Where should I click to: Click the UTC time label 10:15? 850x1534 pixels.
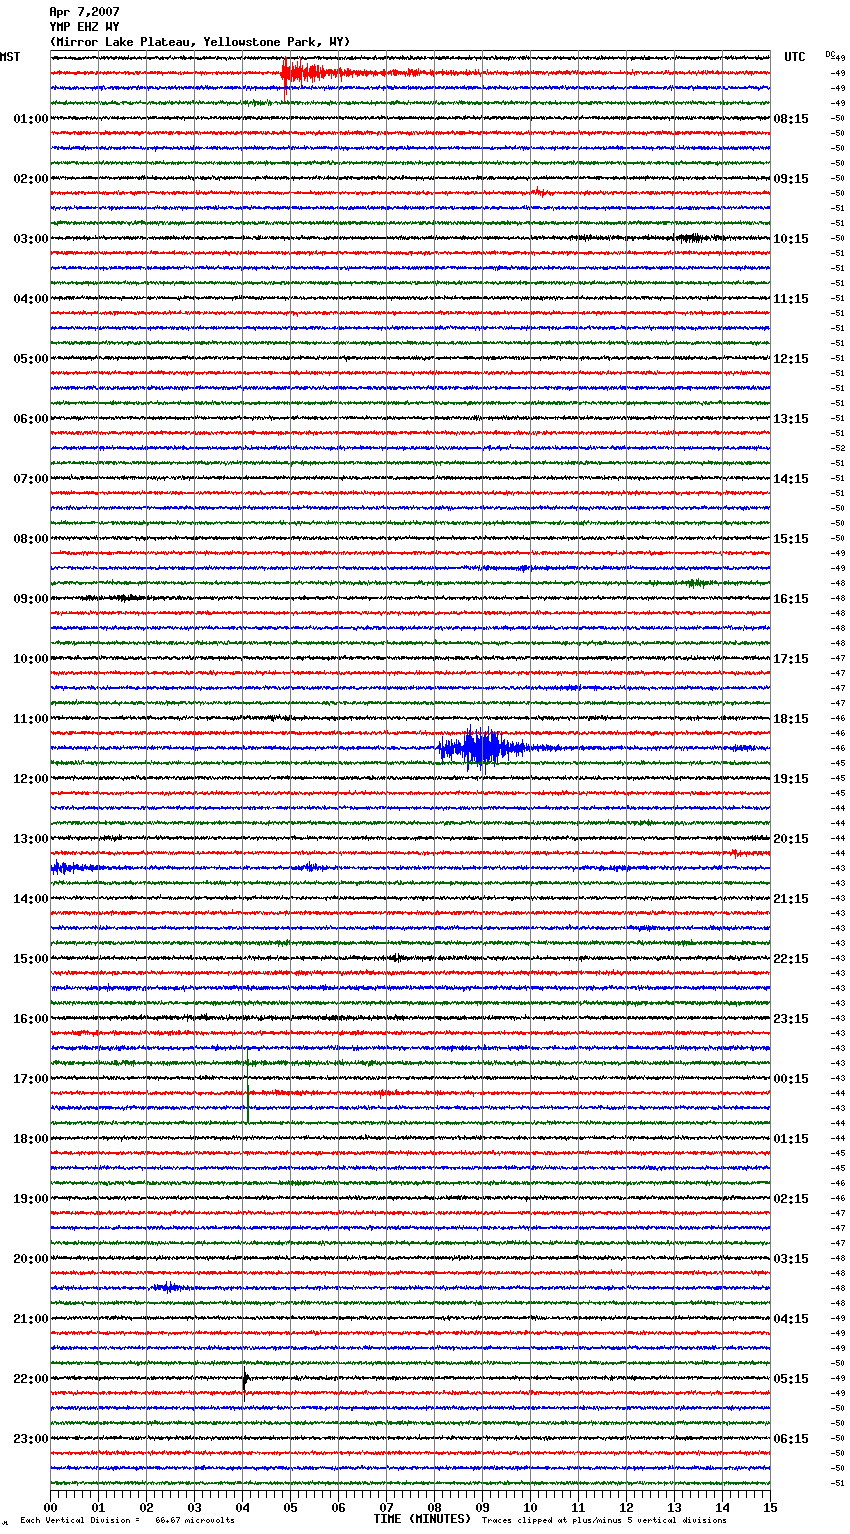791,239
